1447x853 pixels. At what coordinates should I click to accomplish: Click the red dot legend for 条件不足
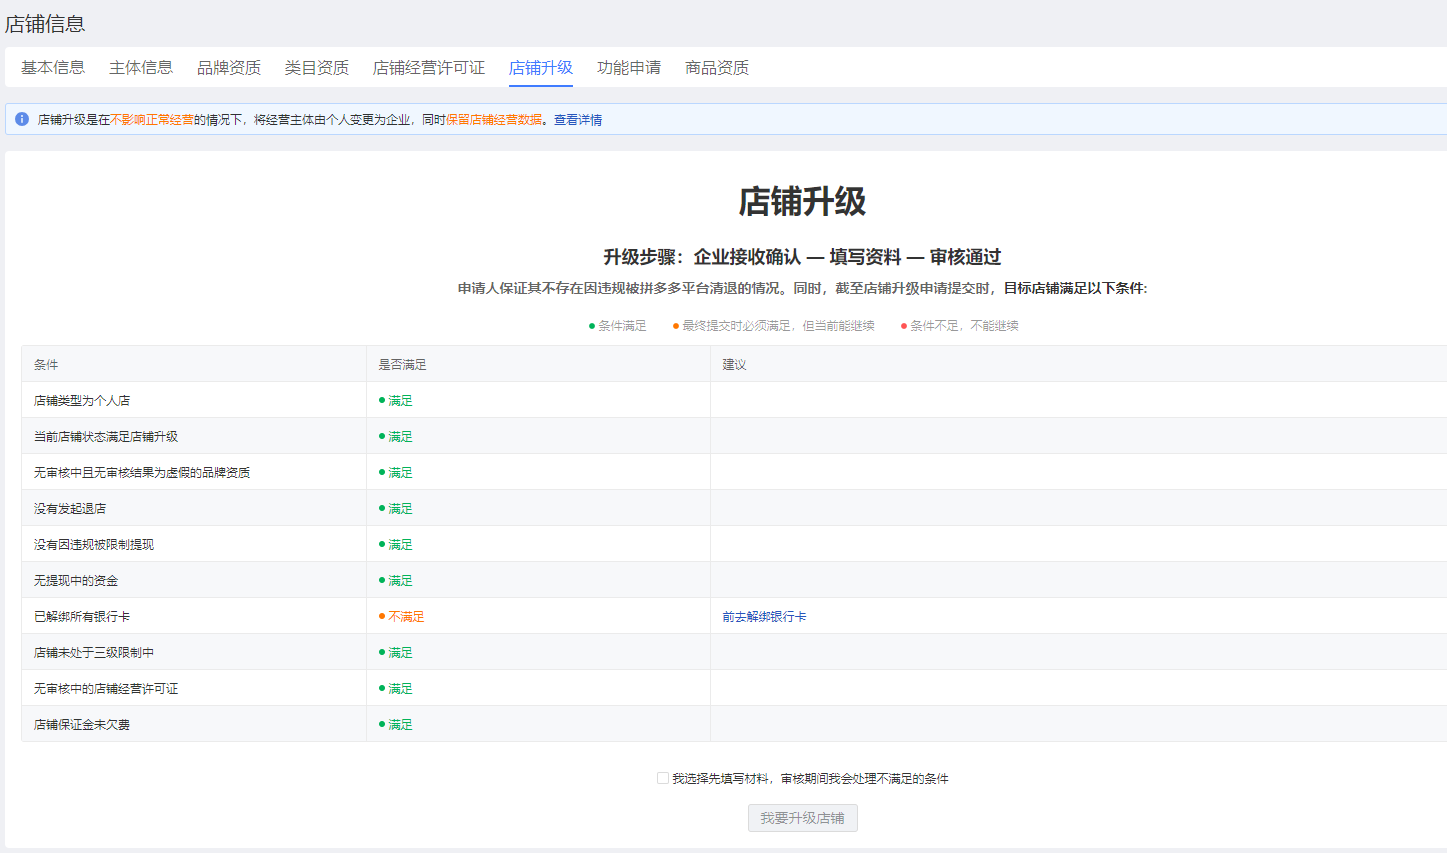pyautogui.click(x=904, y=326)
